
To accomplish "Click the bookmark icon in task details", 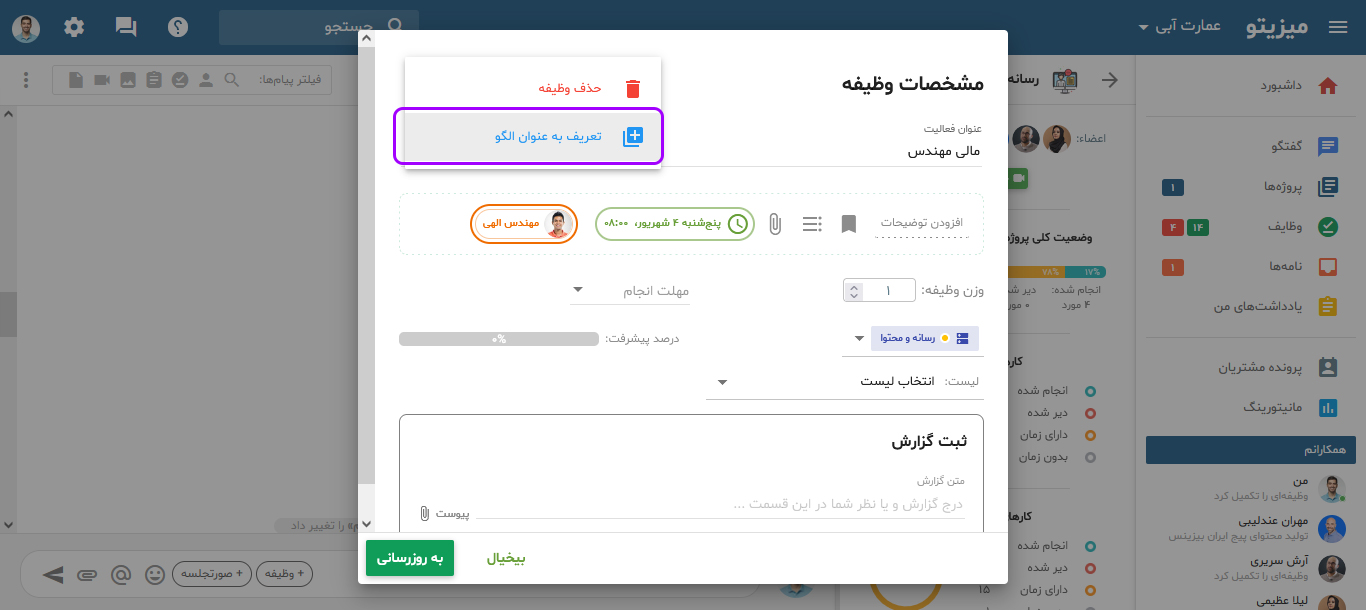I will [848, 224].
